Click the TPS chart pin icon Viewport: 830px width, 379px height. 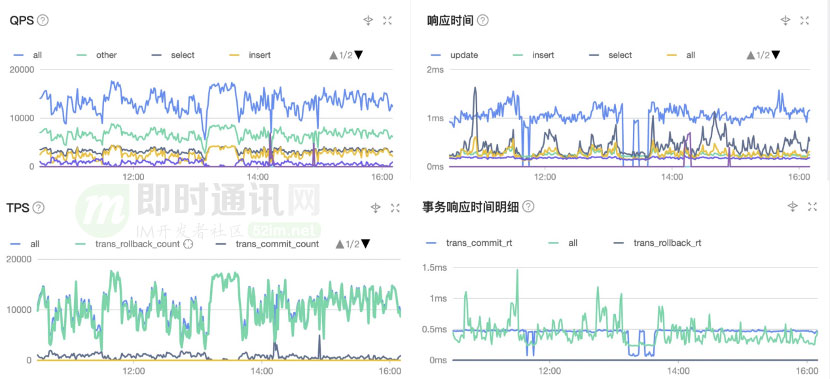(375, 207)
